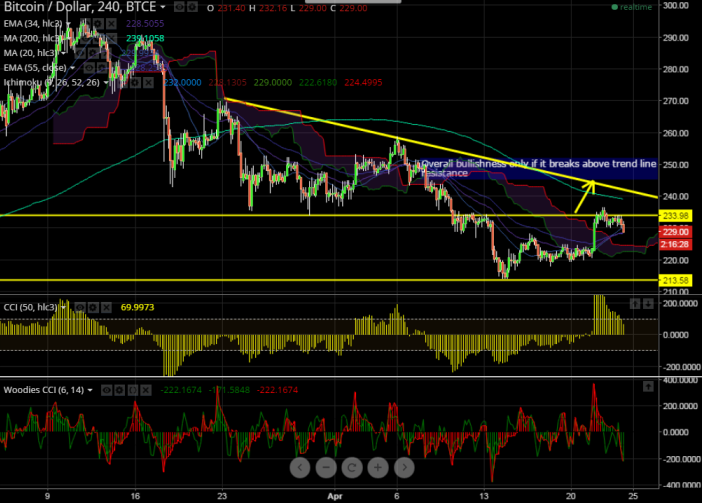
Task: Move the CCI pane up with arrow
Action: coord(635,304)
